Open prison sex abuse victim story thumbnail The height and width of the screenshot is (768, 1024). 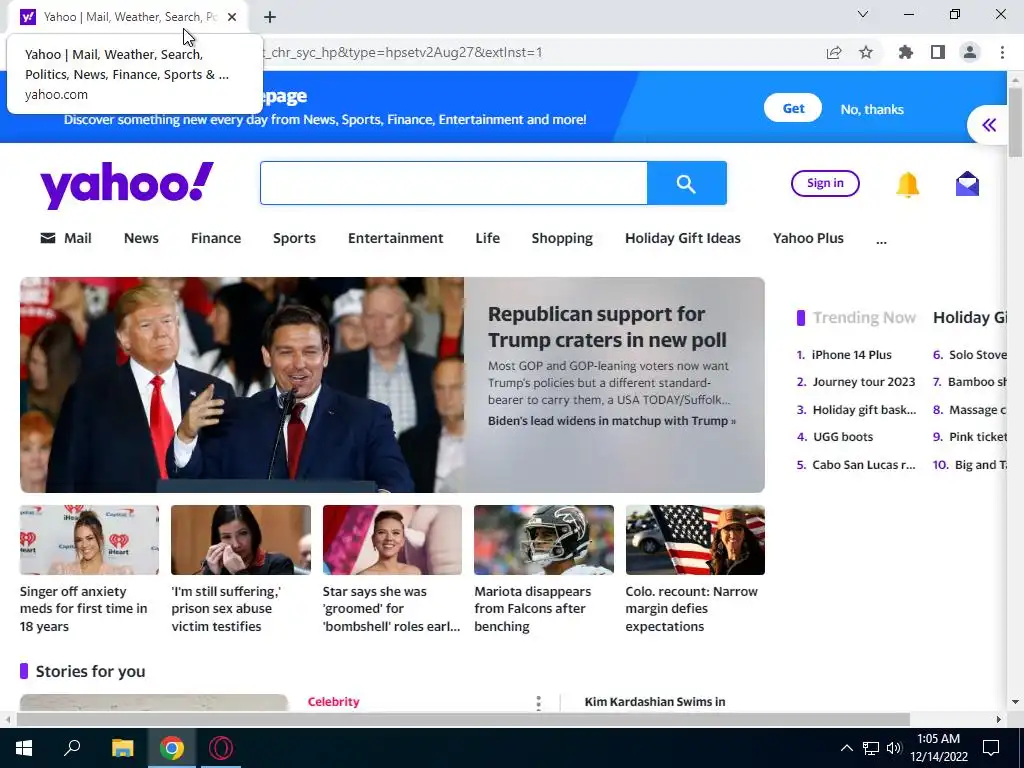click(x=241, y=539)
